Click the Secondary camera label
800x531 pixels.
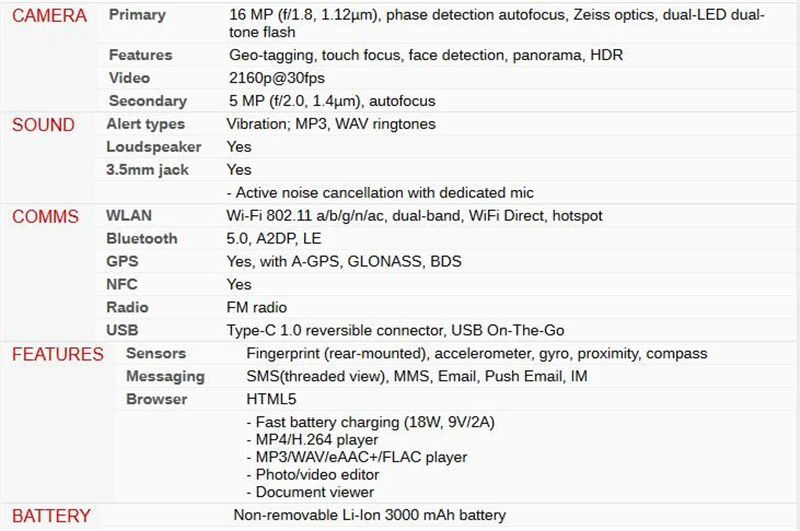tap(147, 101)
